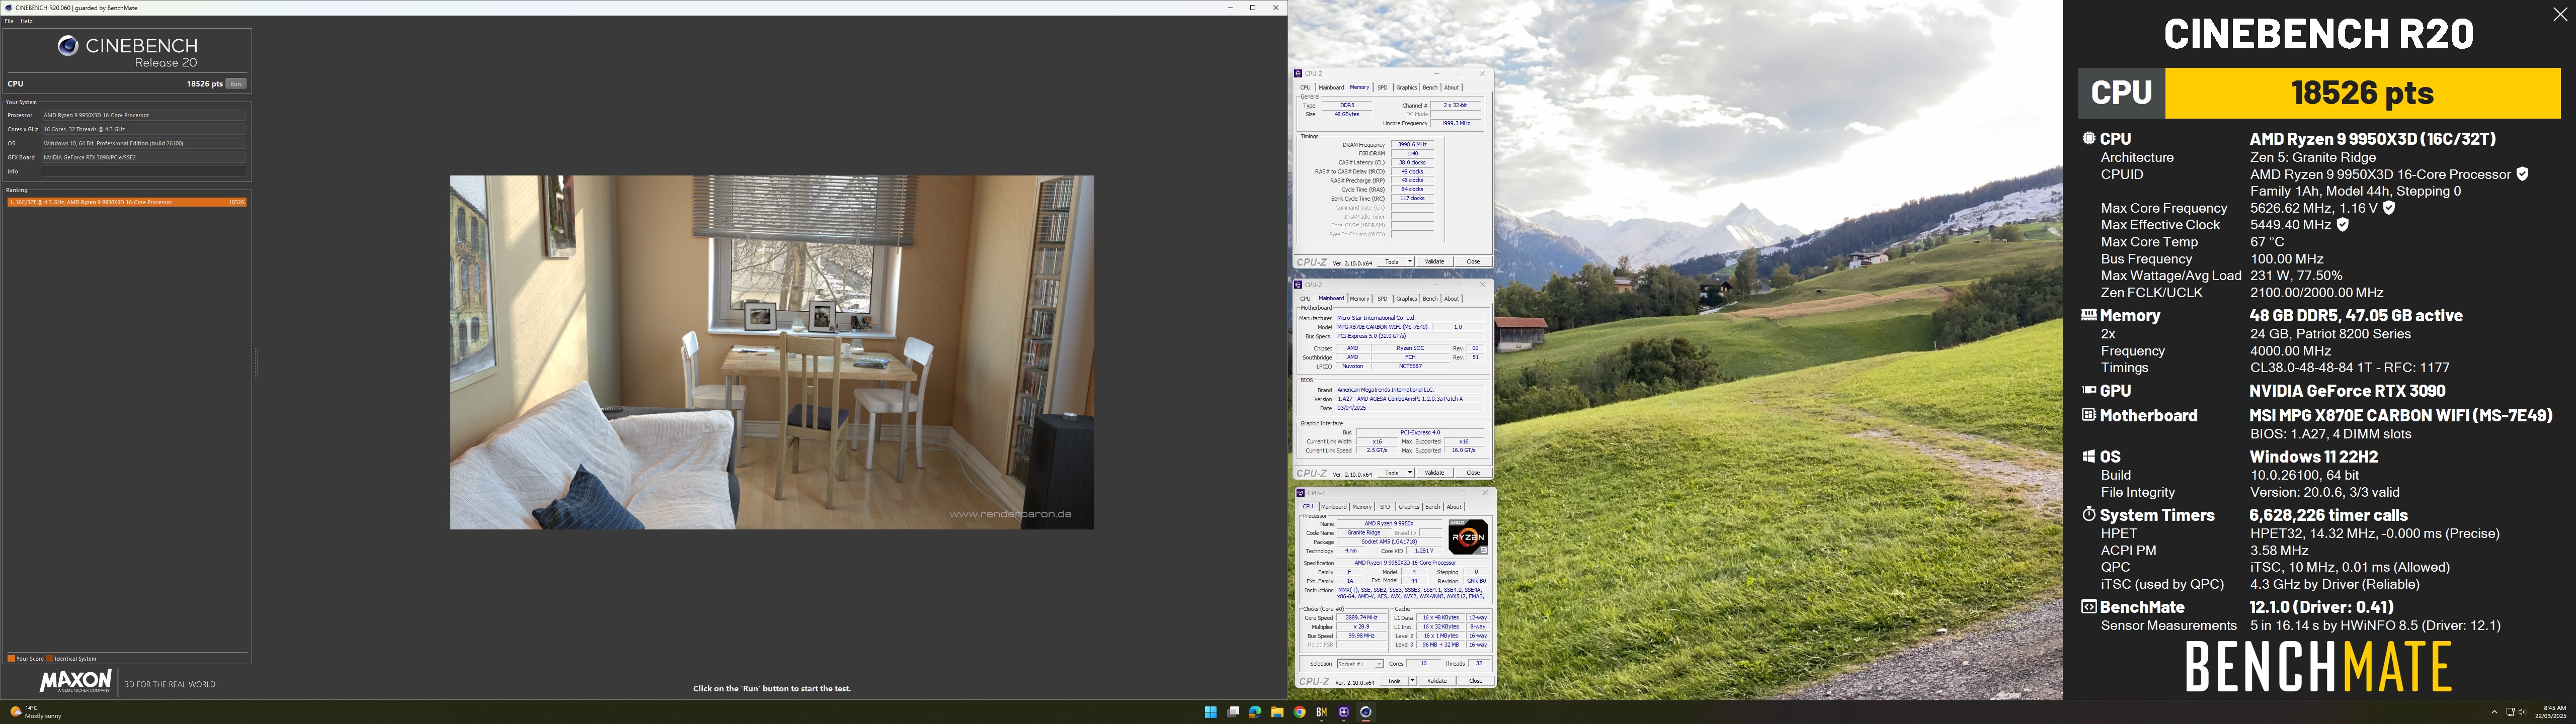This screenshot has width=2576, height=724.
Task: Expand Tools dropdown arrow in middle CPU-Z window
Action: 1410,473
